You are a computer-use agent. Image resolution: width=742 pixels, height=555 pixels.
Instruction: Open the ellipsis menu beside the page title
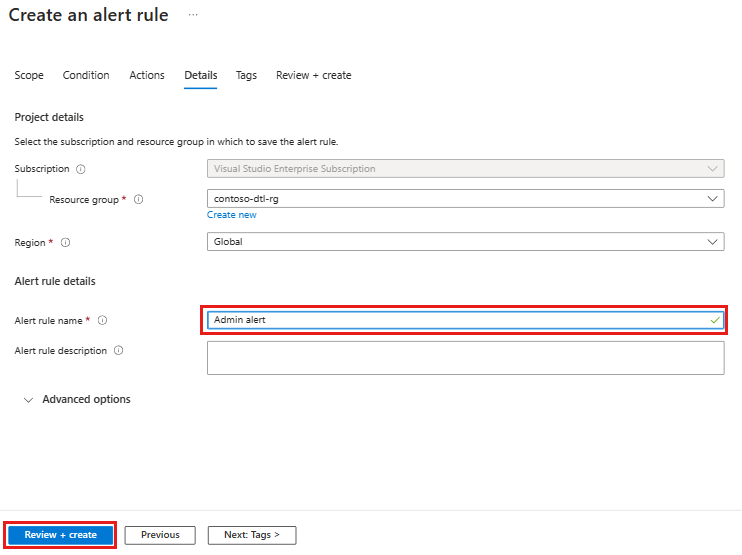click(x=193, y=15)
